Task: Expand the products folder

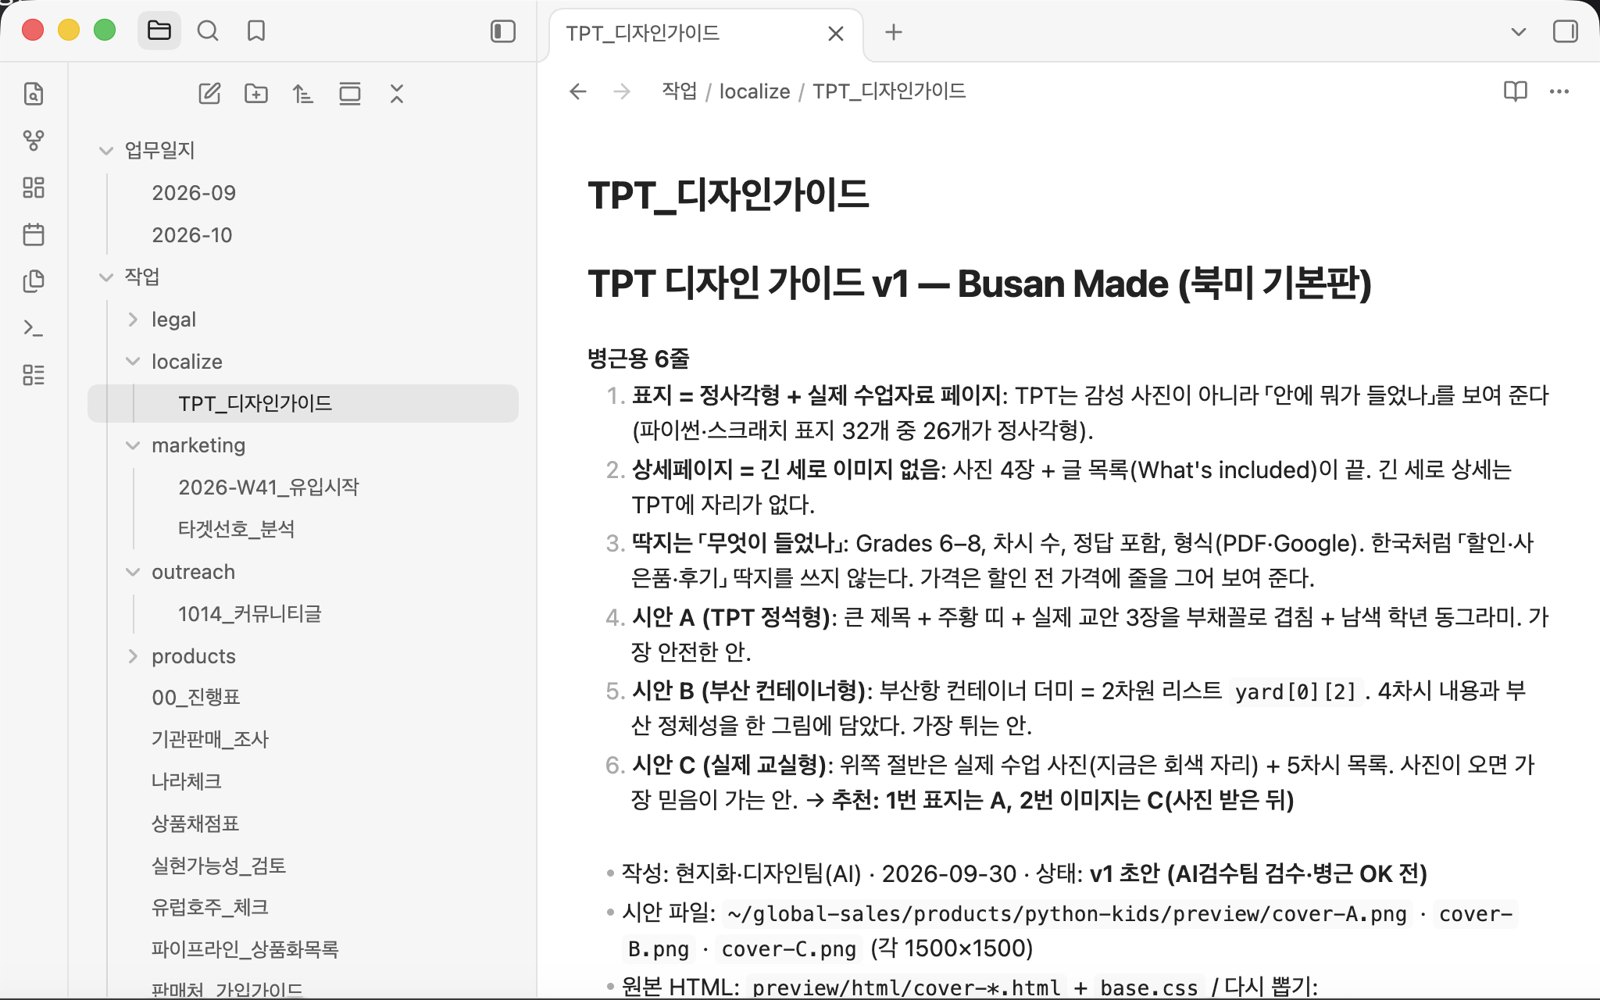Action: (x=133, y=656)
